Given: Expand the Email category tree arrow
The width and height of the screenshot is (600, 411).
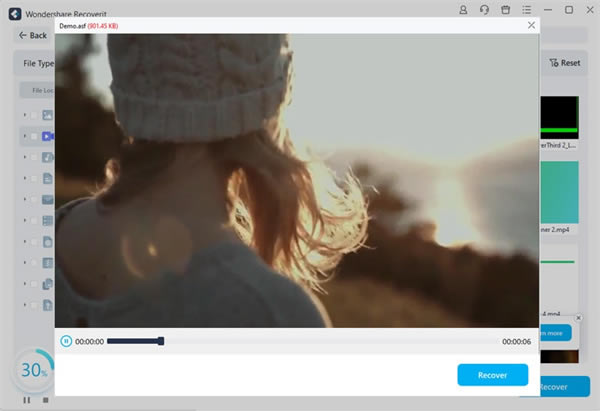Looking at the screenshot, I should pos(25,199).
